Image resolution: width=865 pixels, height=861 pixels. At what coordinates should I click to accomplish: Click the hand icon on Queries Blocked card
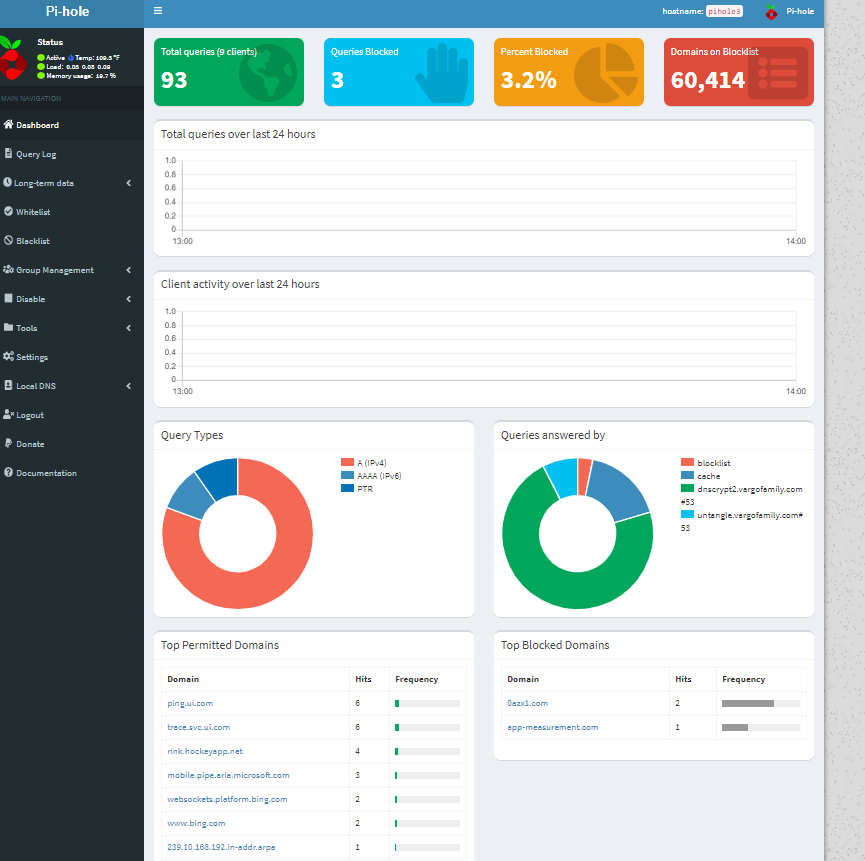tap(442, 73)
